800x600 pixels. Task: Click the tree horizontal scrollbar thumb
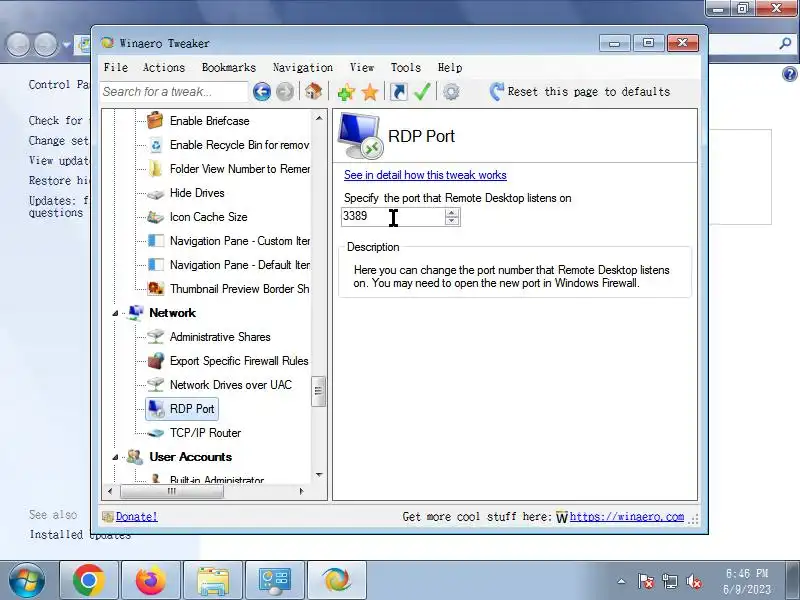coord(171,491)
